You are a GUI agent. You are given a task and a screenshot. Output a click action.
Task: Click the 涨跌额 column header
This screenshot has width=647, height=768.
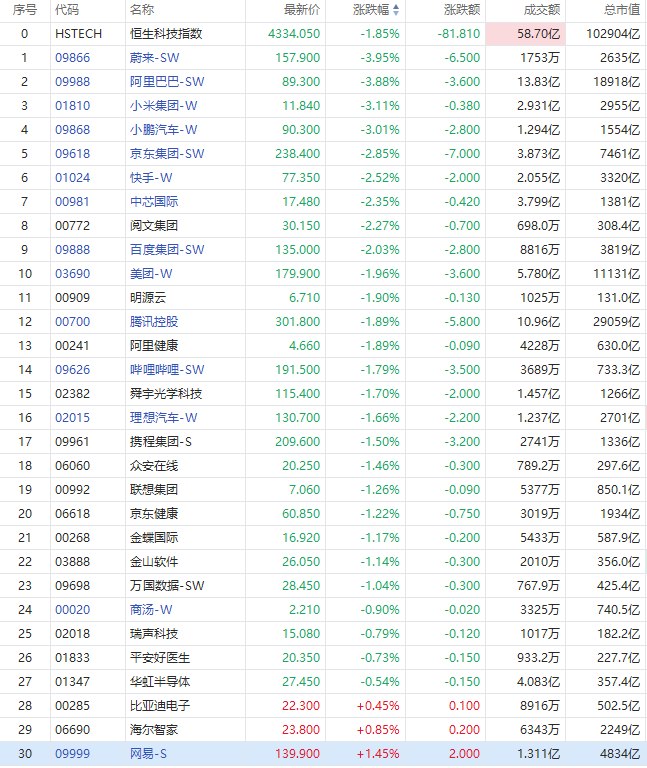click(x=446, y=10)
